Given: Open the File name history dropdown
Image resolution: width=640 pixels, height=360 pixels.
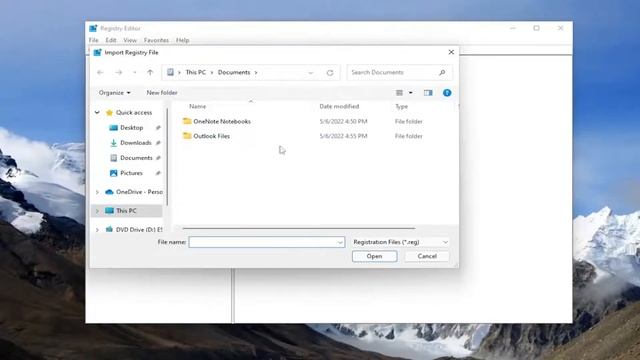Looking at the screenshot, I should 340,242.
